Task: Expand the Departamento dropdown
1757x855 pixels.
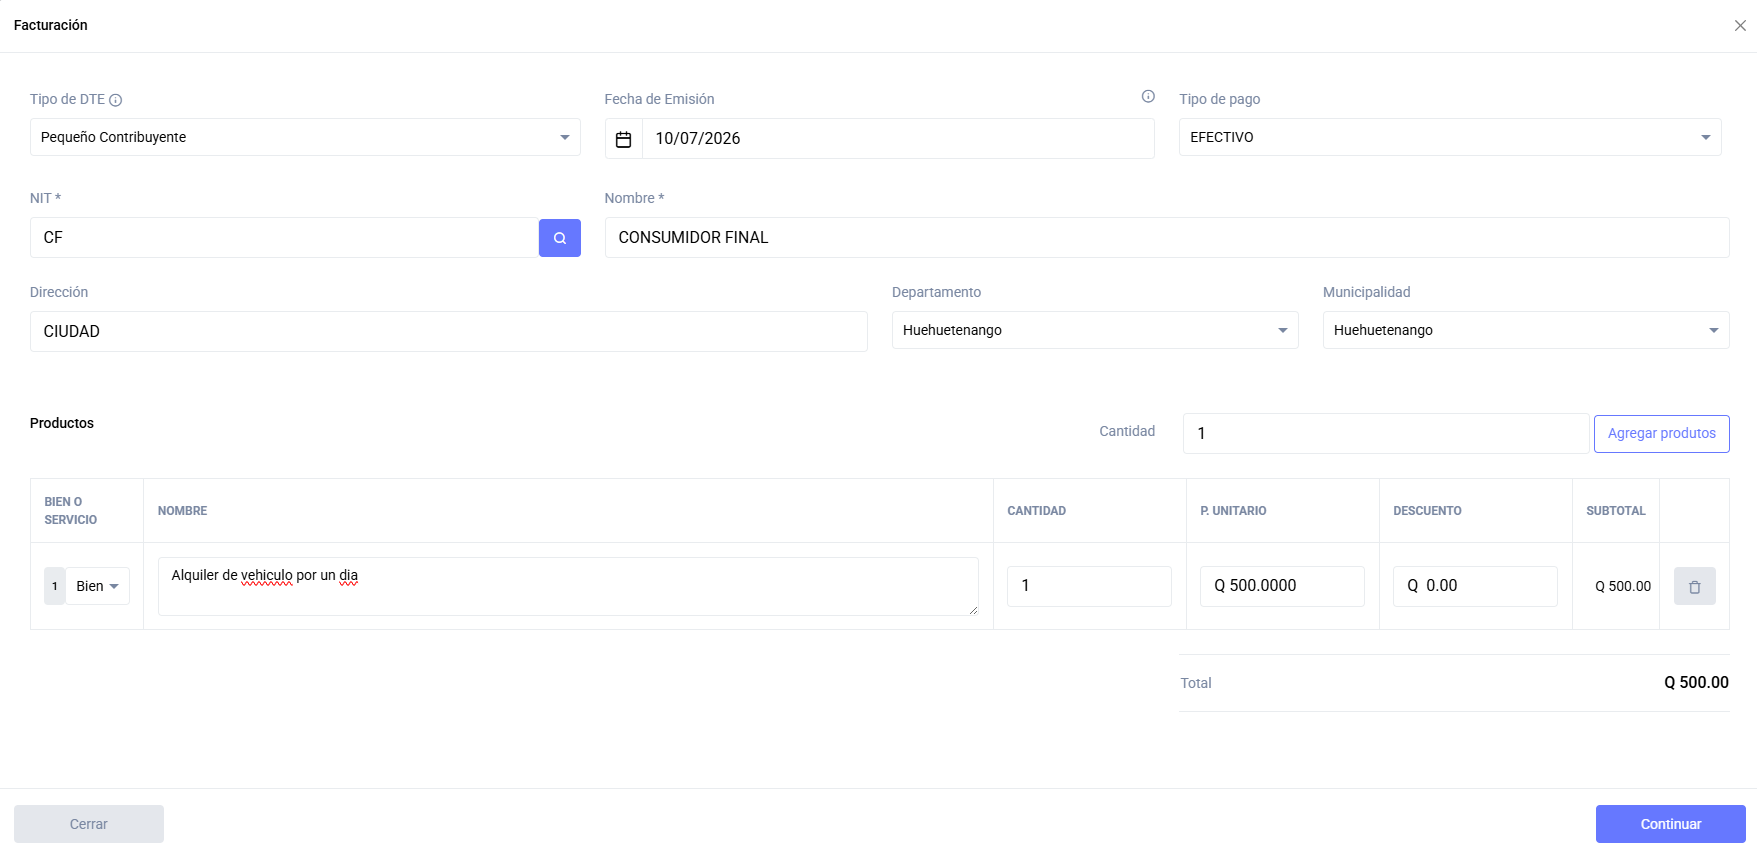Action: click(1095, 330)
